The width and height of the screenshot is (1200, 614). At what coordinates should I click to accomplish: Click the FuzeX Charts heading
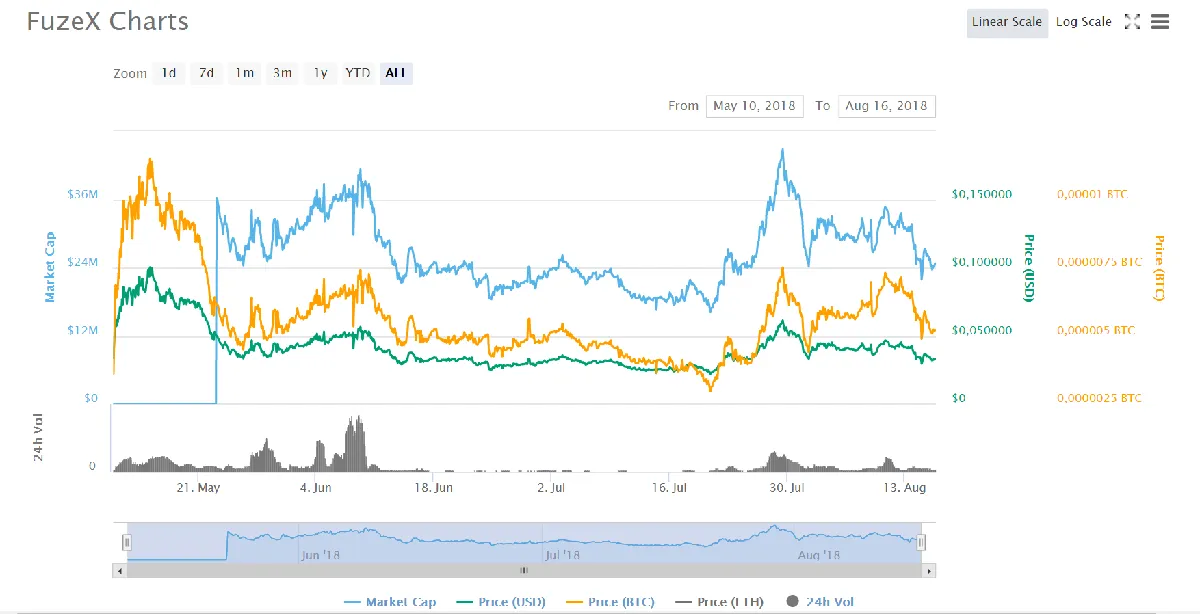107,21
